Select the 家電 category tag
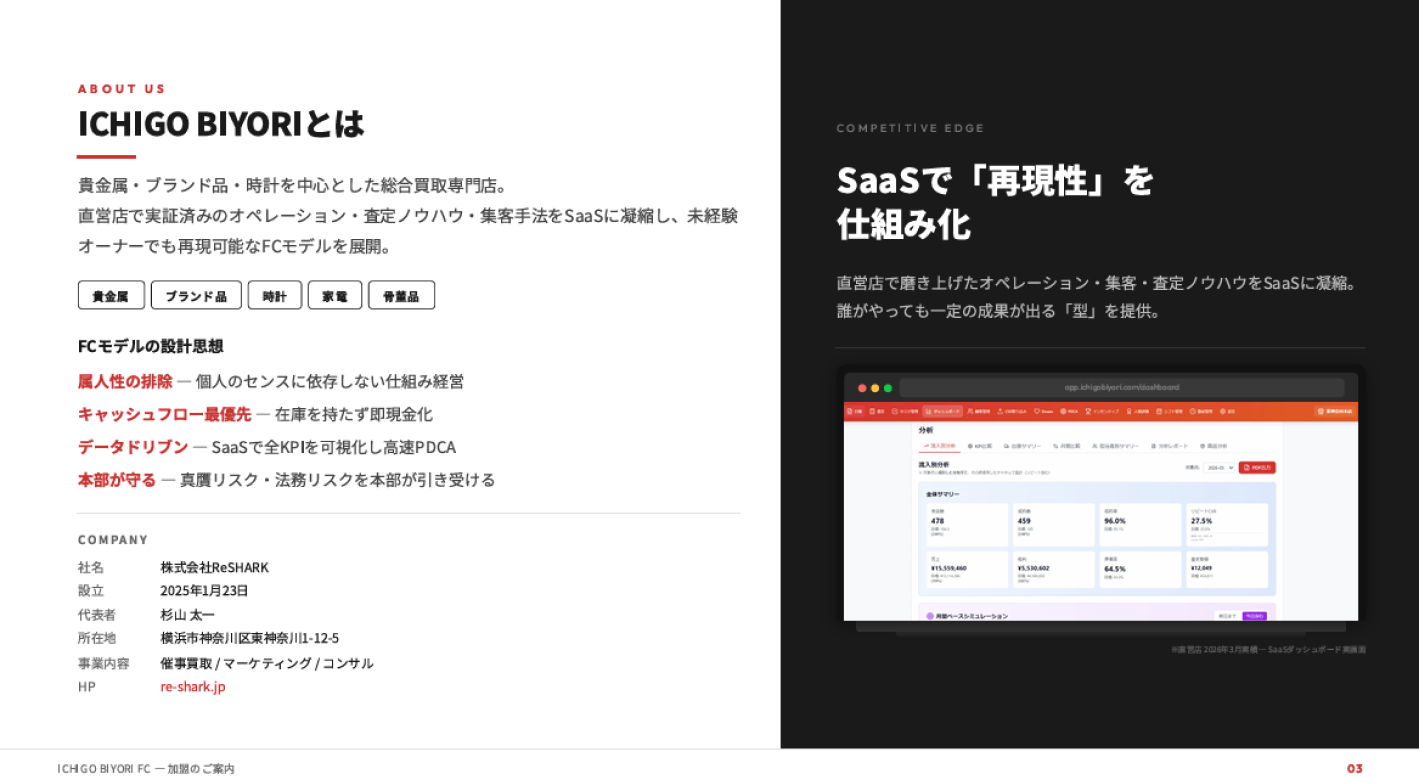 (335, 296)
